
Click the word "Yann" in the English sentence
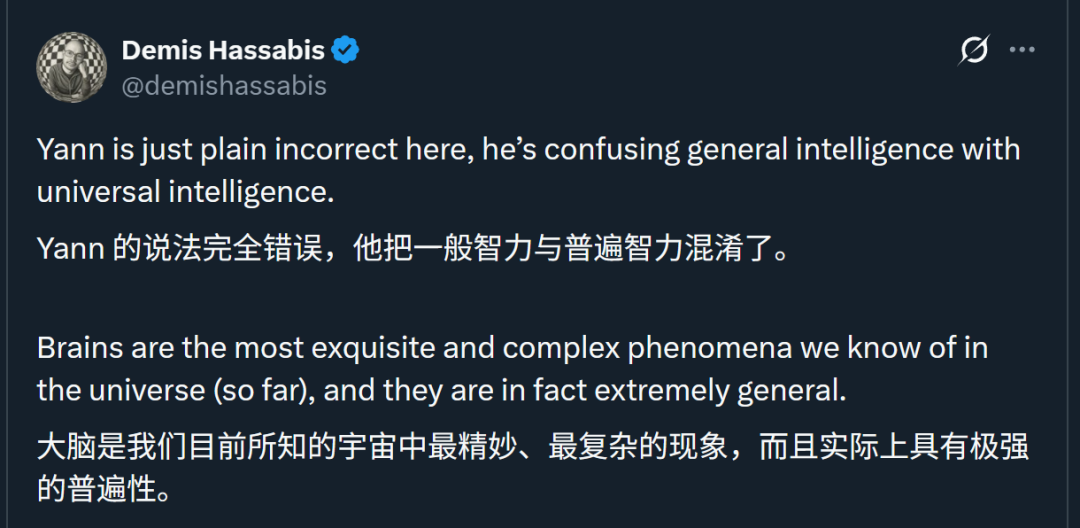click(x=70, y=150)
